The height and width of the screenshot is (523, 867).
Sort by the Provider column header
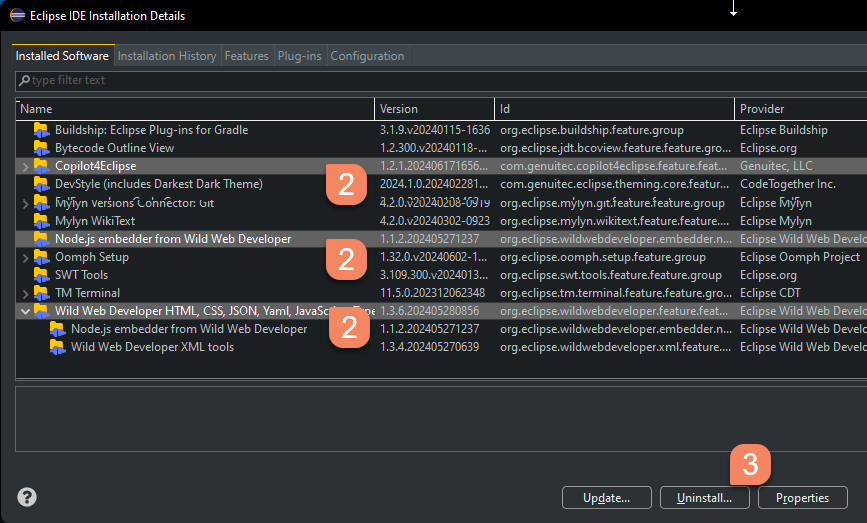(x=801, y=109)
